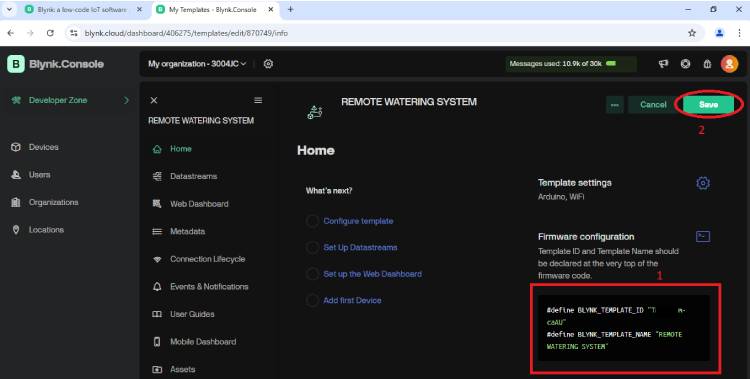Viewport: 750px width, 379px height.
Task: Click the Firmware configuration terminal icon
Action: 703,236
